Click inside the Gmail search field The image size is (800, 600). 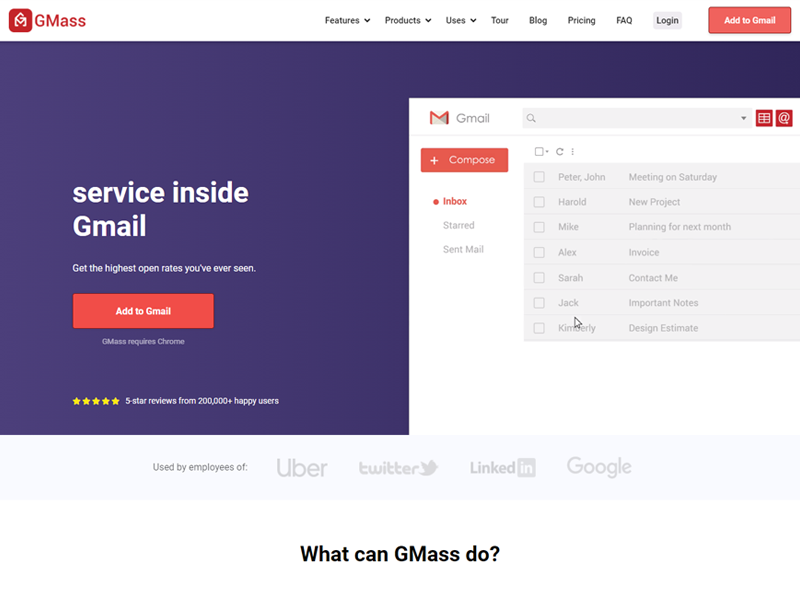tap(637, 118)
